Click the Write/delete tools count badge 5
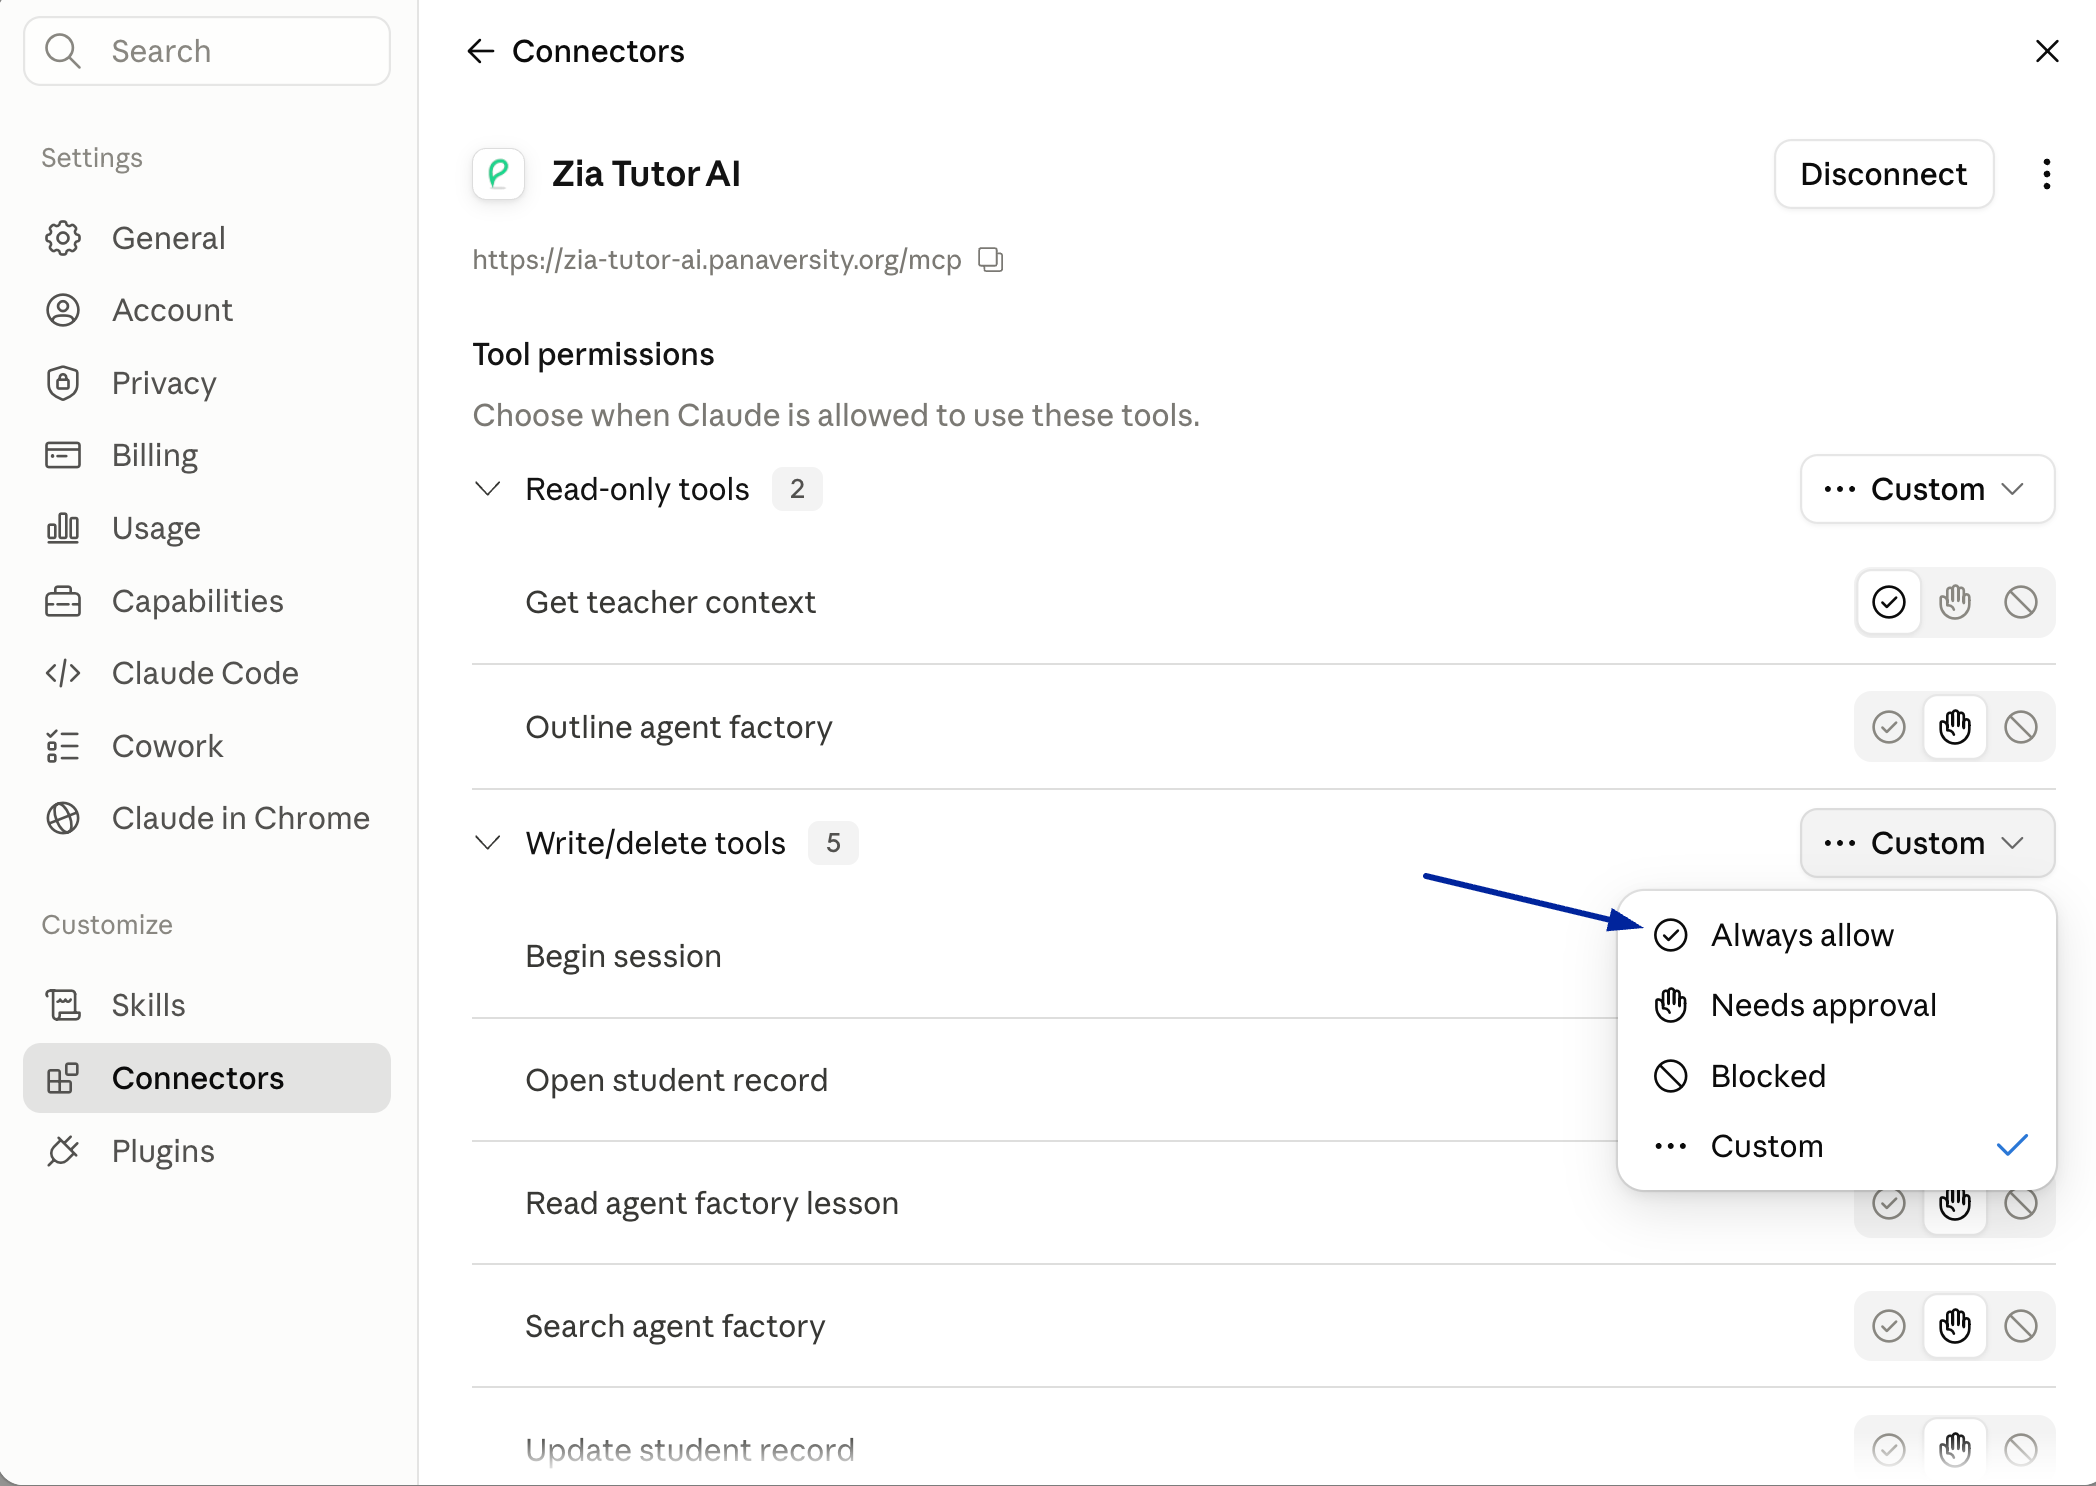 (x=833, y=843)
